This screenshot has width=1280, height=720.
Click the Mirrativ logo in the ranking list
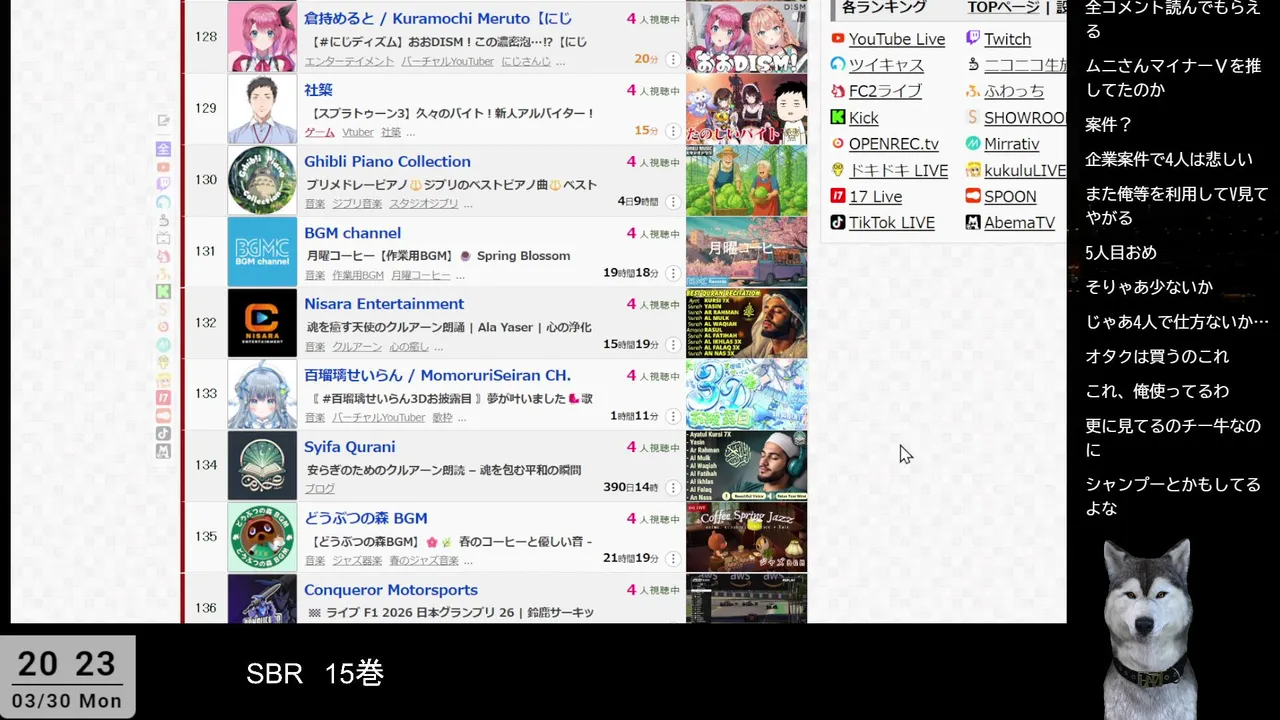973,144
